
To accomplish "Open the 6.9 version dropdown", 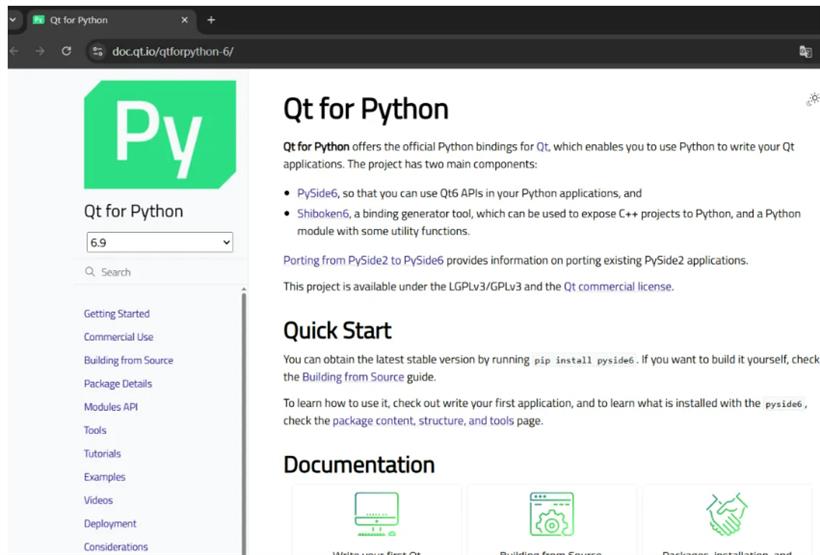I will click(x=160, y=242).
